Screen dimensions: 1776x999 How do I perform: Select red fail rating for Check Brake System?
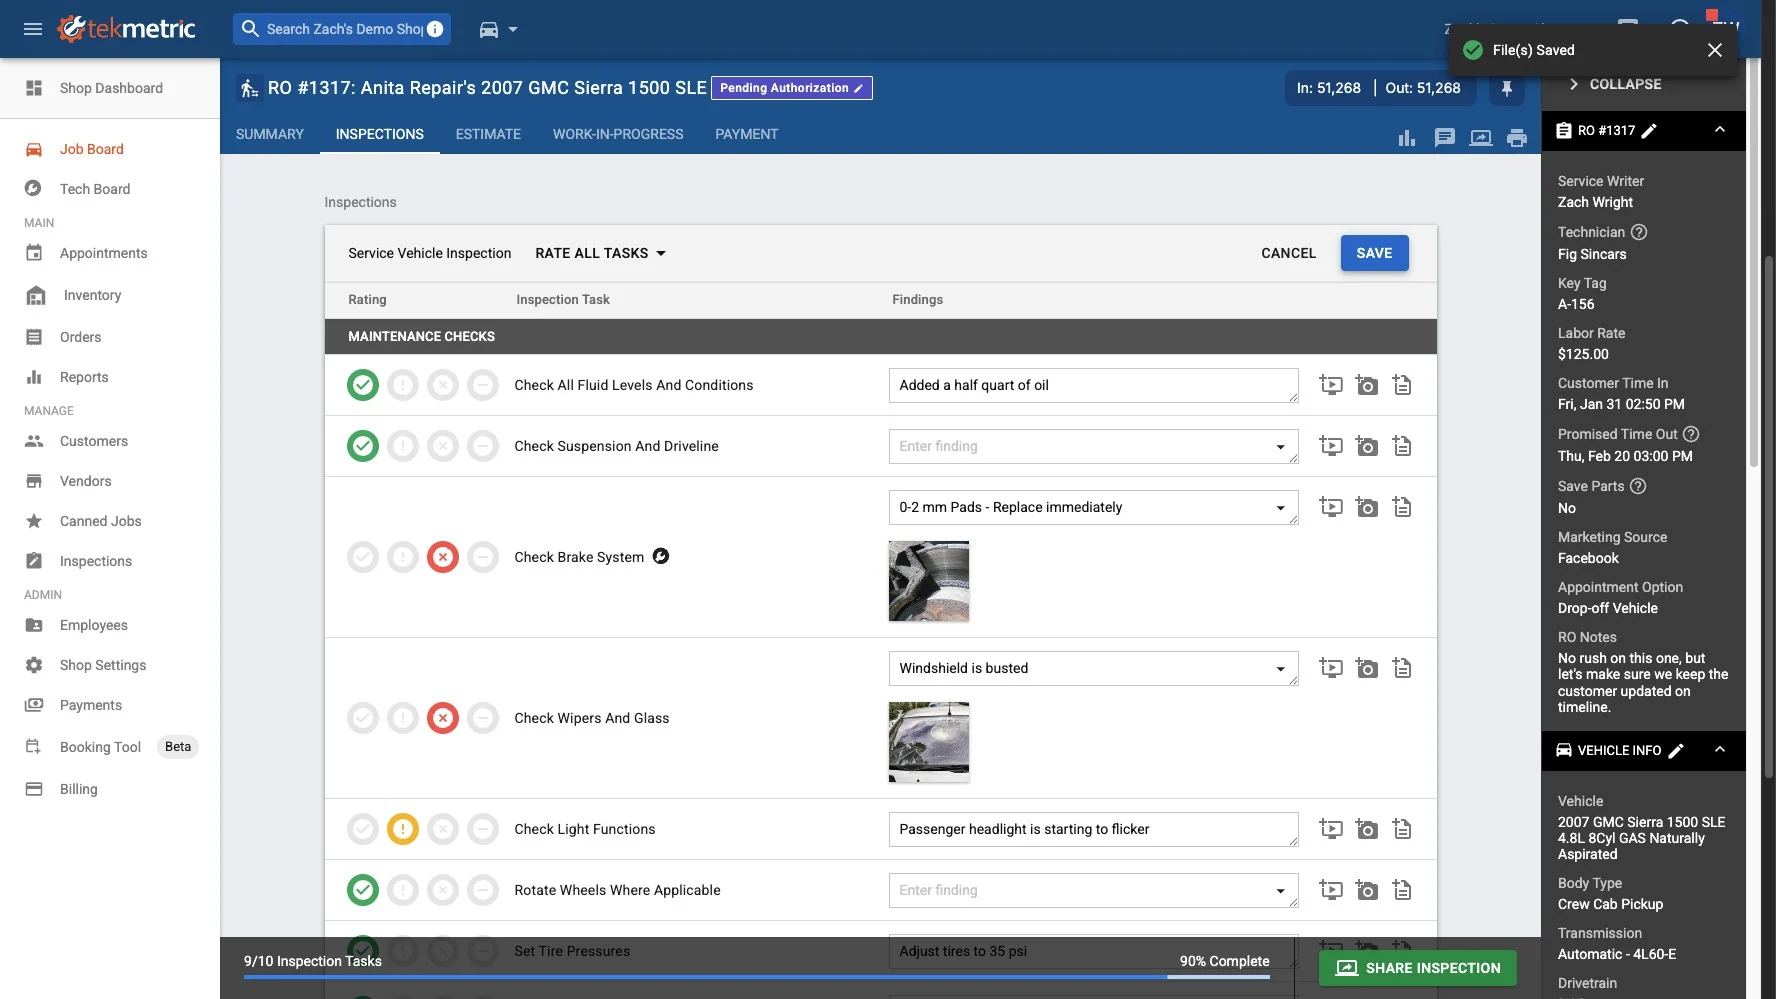pyautogui.click(x=443, y=557)
